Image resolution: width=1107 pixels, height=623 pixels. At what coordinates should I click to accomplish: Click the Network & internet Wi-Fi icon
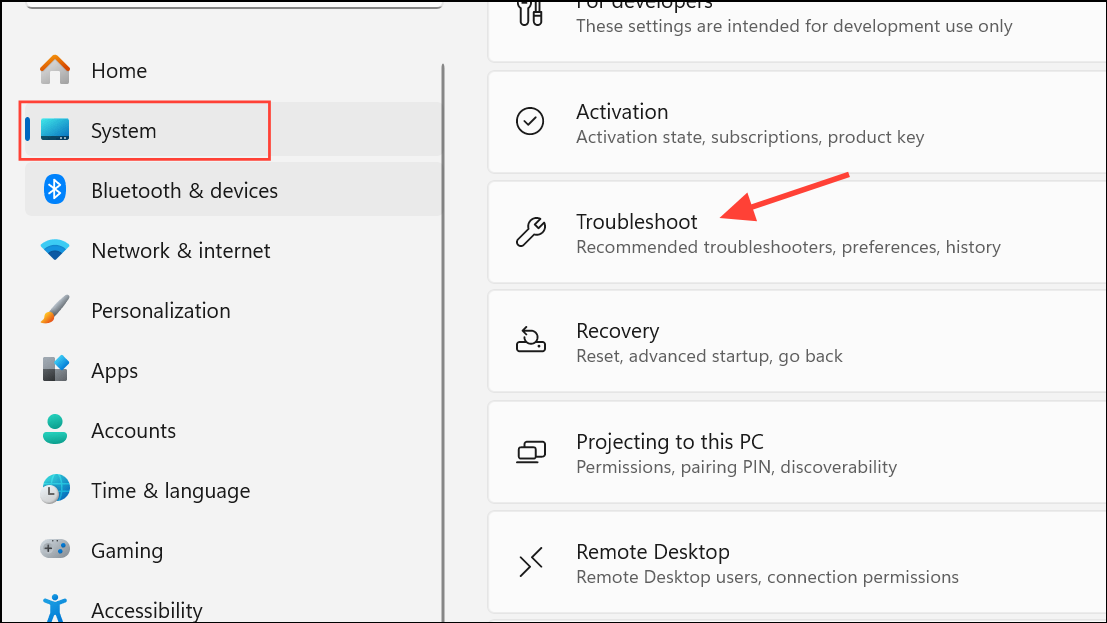pyautogui.click(x=54, y=250)
